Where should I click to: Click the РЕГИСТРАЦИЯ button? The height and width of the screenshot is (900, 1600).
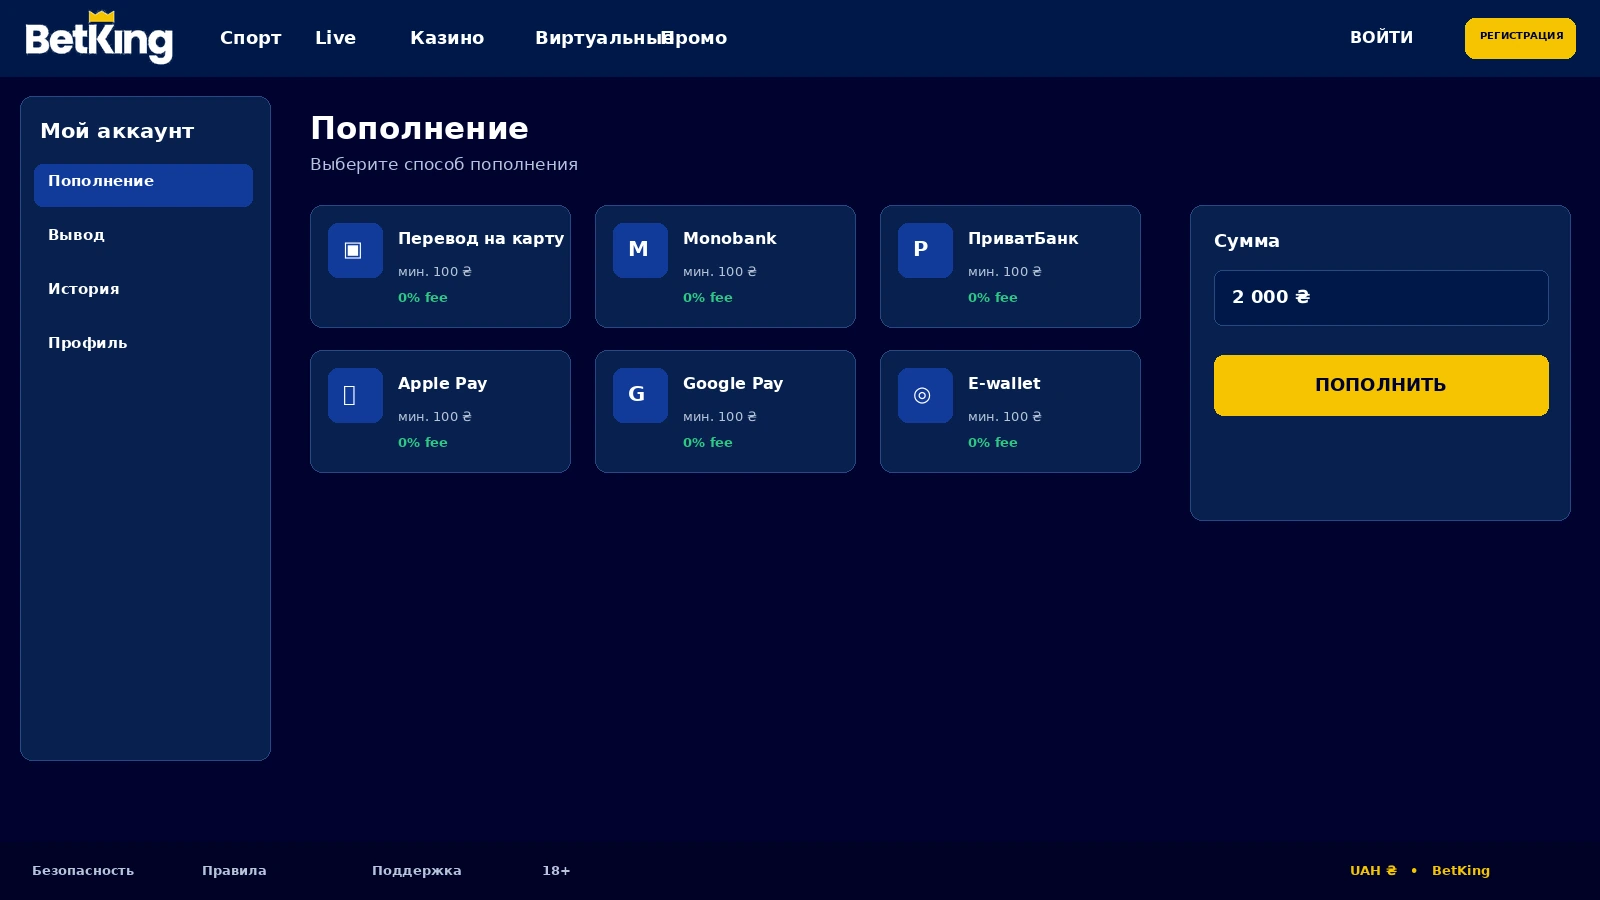click(1520, 38)
